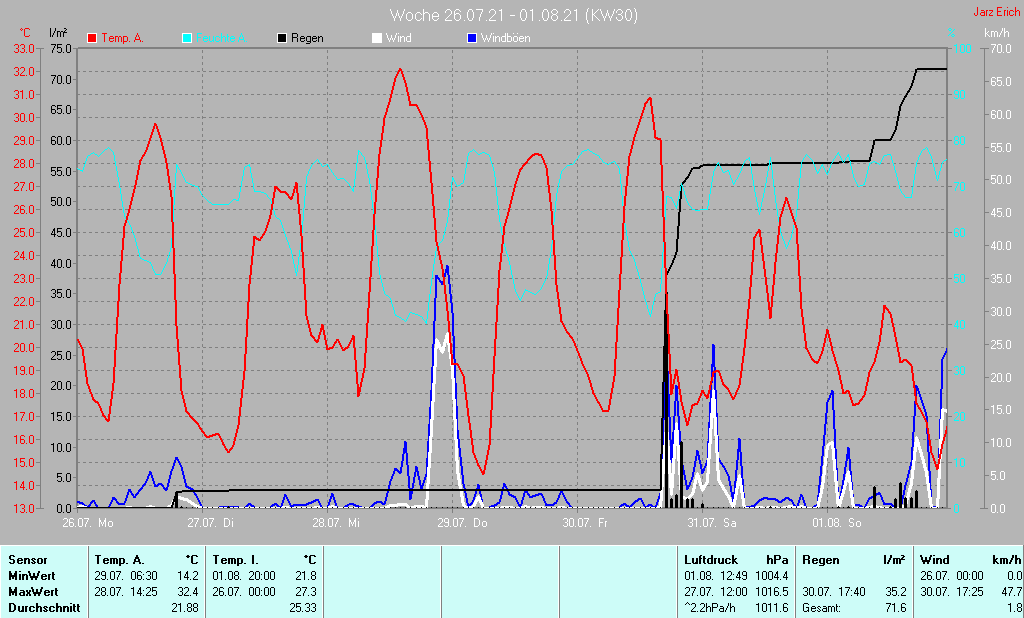
Task: Click the 'MinWert' row label
Action: [31, 576]
